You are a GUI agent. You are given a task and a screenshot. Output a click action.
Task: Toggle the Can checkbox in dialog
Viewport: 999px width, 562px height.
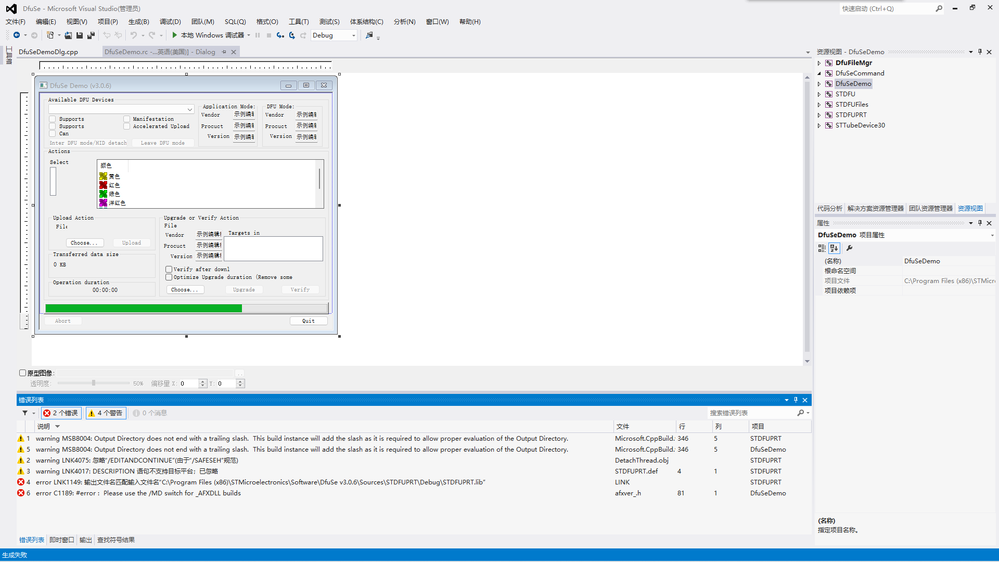coord(53,133)
